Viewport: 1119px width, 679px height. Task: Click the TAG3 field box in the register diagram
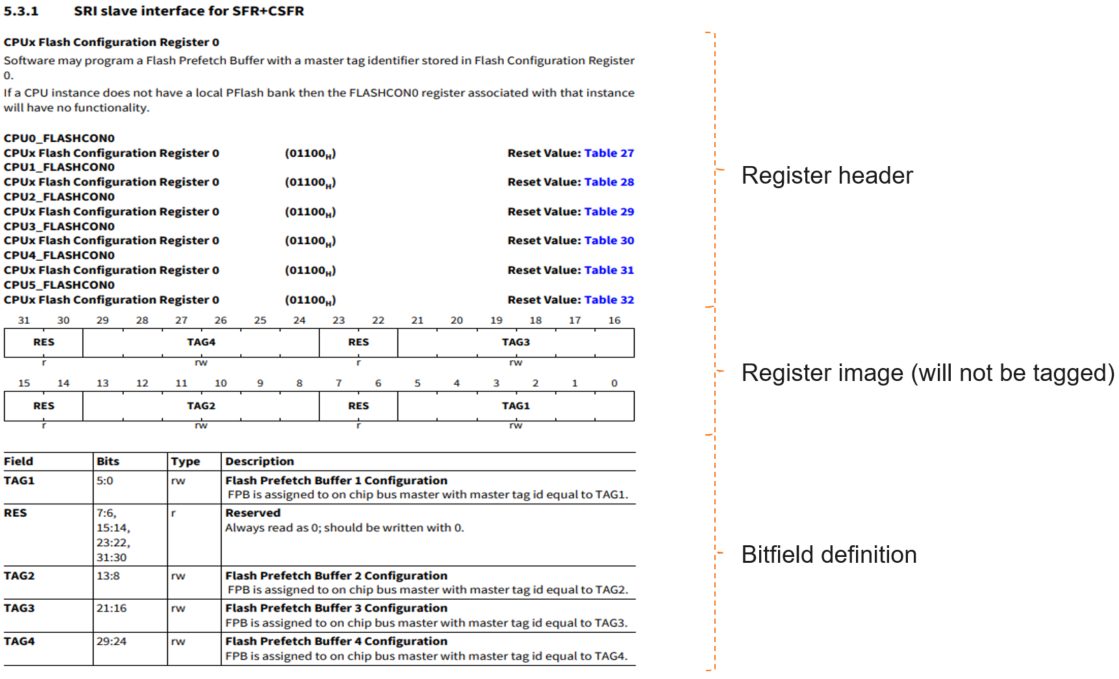point(515,342)
